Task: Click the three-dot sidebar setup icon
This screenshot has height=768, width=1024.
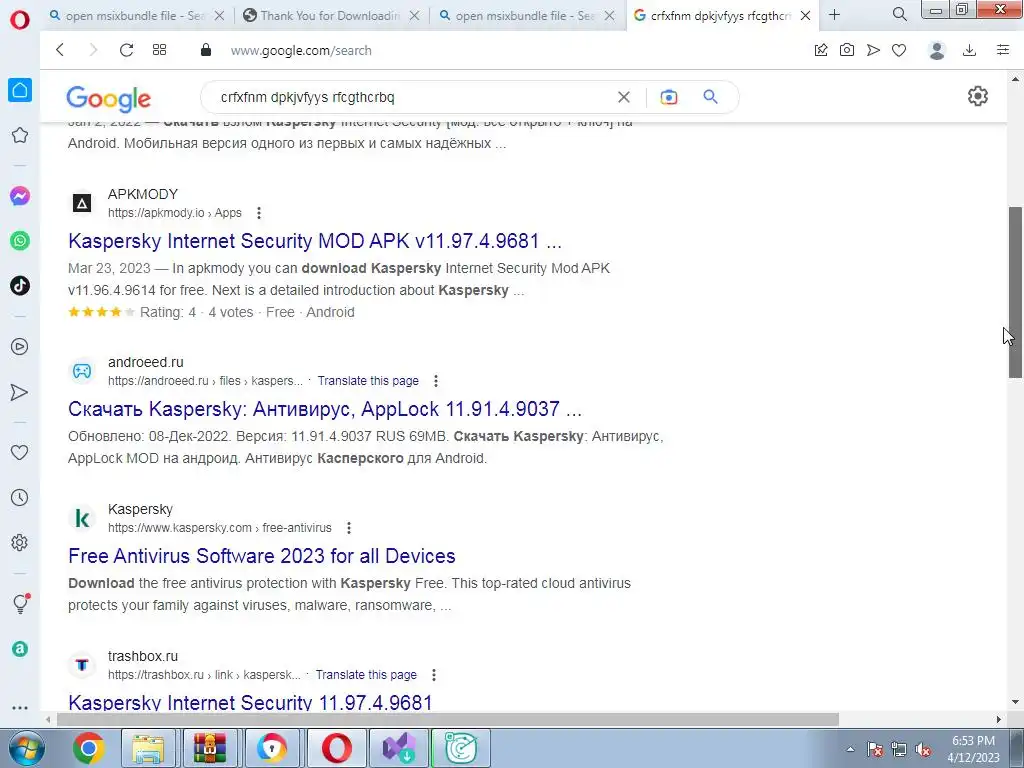Action: click(x=20, y=707)
